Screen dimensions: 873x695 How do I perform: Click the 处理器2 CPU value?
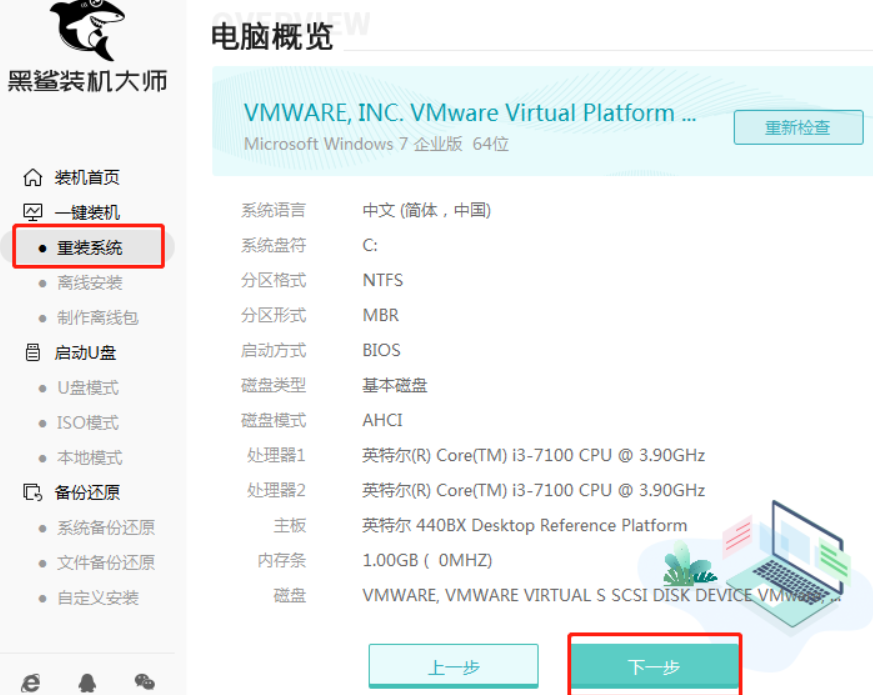point(533,491)
